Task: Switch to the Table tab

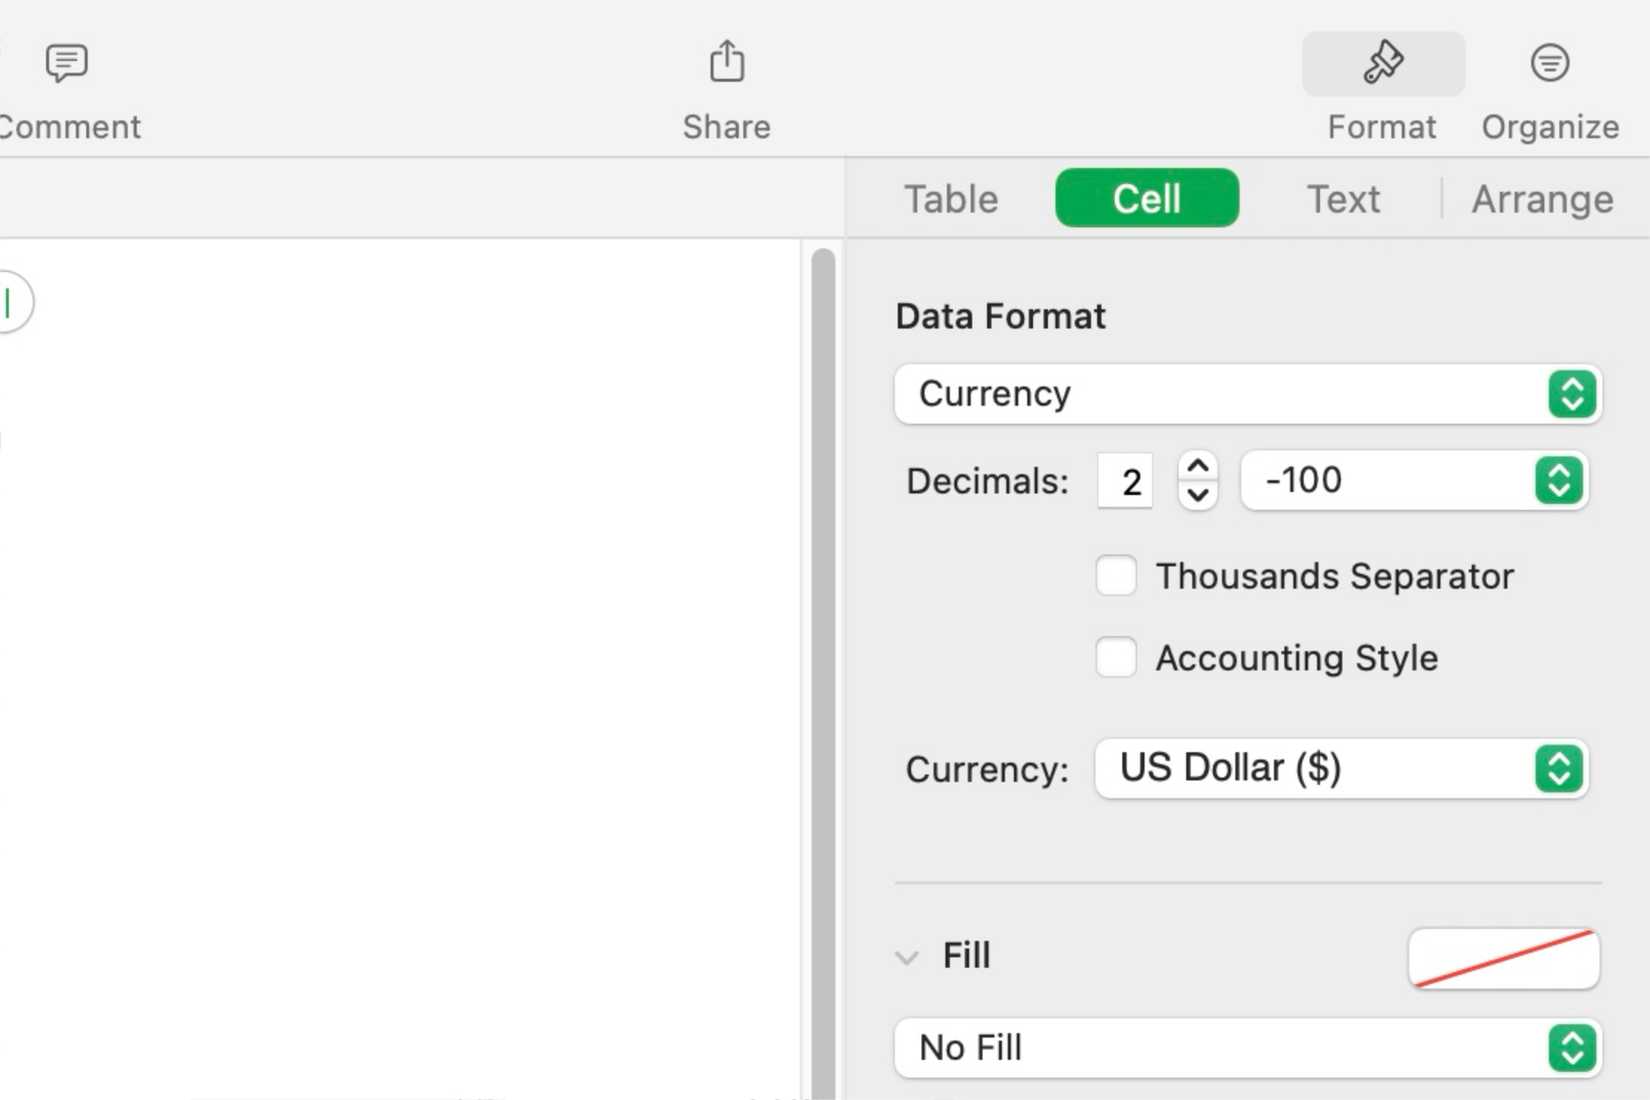Action: click(950, 198)
